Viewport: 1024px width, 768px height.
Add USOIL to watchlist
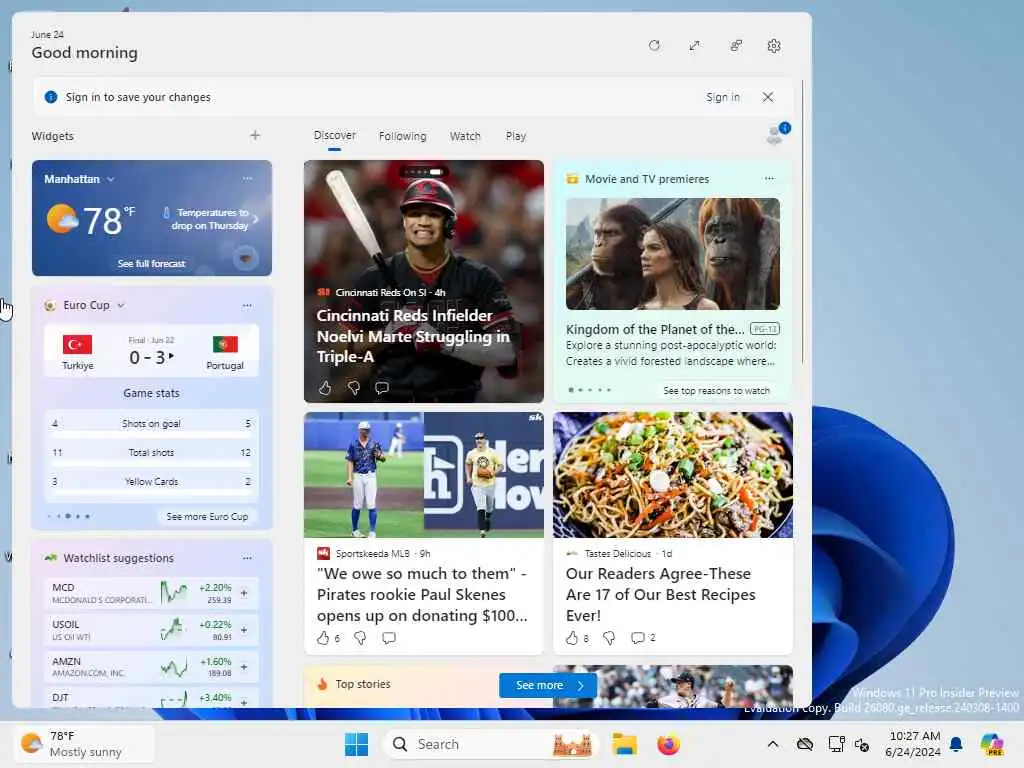244,630
